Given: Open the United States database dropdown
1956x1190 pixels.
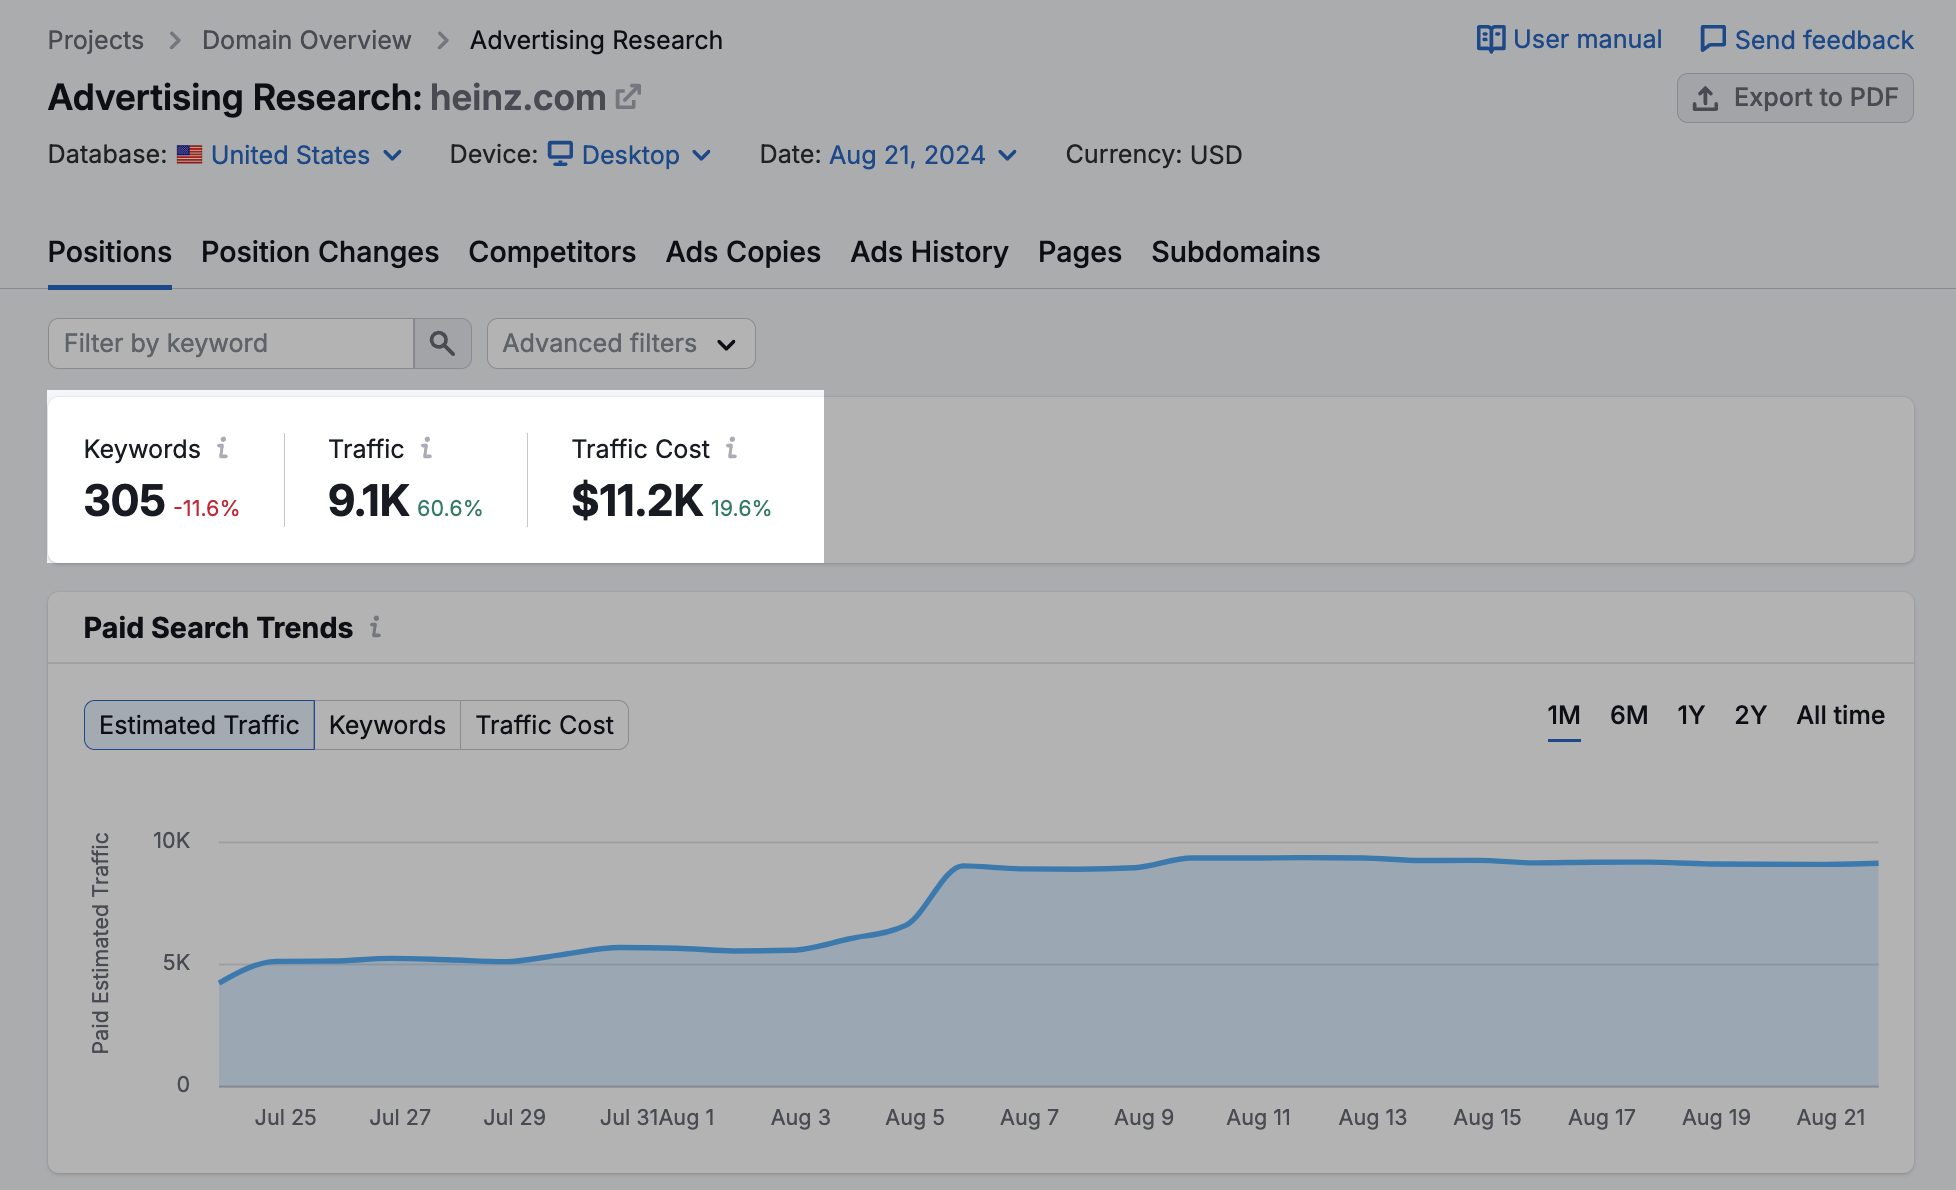Looking at the screenshot, I should [x=290, y=154].
